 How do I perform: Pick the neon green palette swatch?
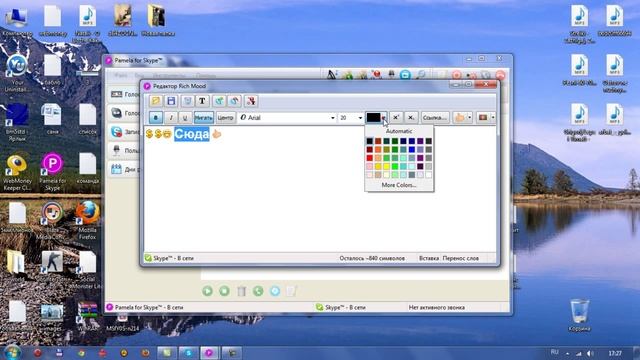click(395, 167)
